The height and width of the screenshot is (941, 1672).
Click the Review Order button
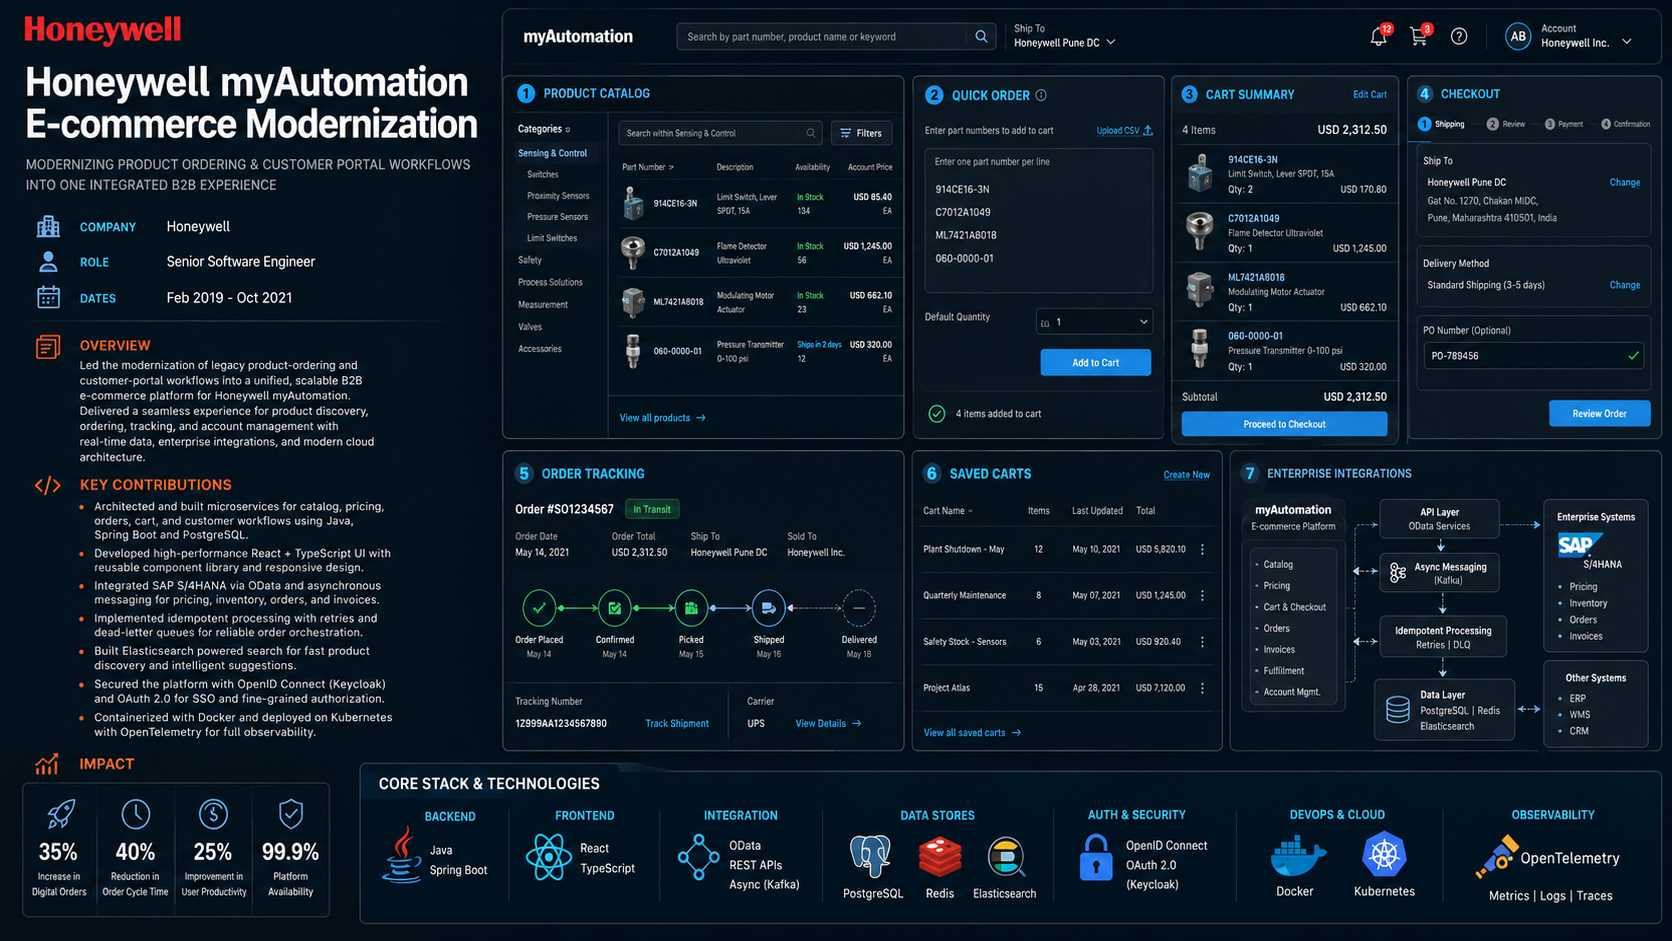(x=1599, y=413)
